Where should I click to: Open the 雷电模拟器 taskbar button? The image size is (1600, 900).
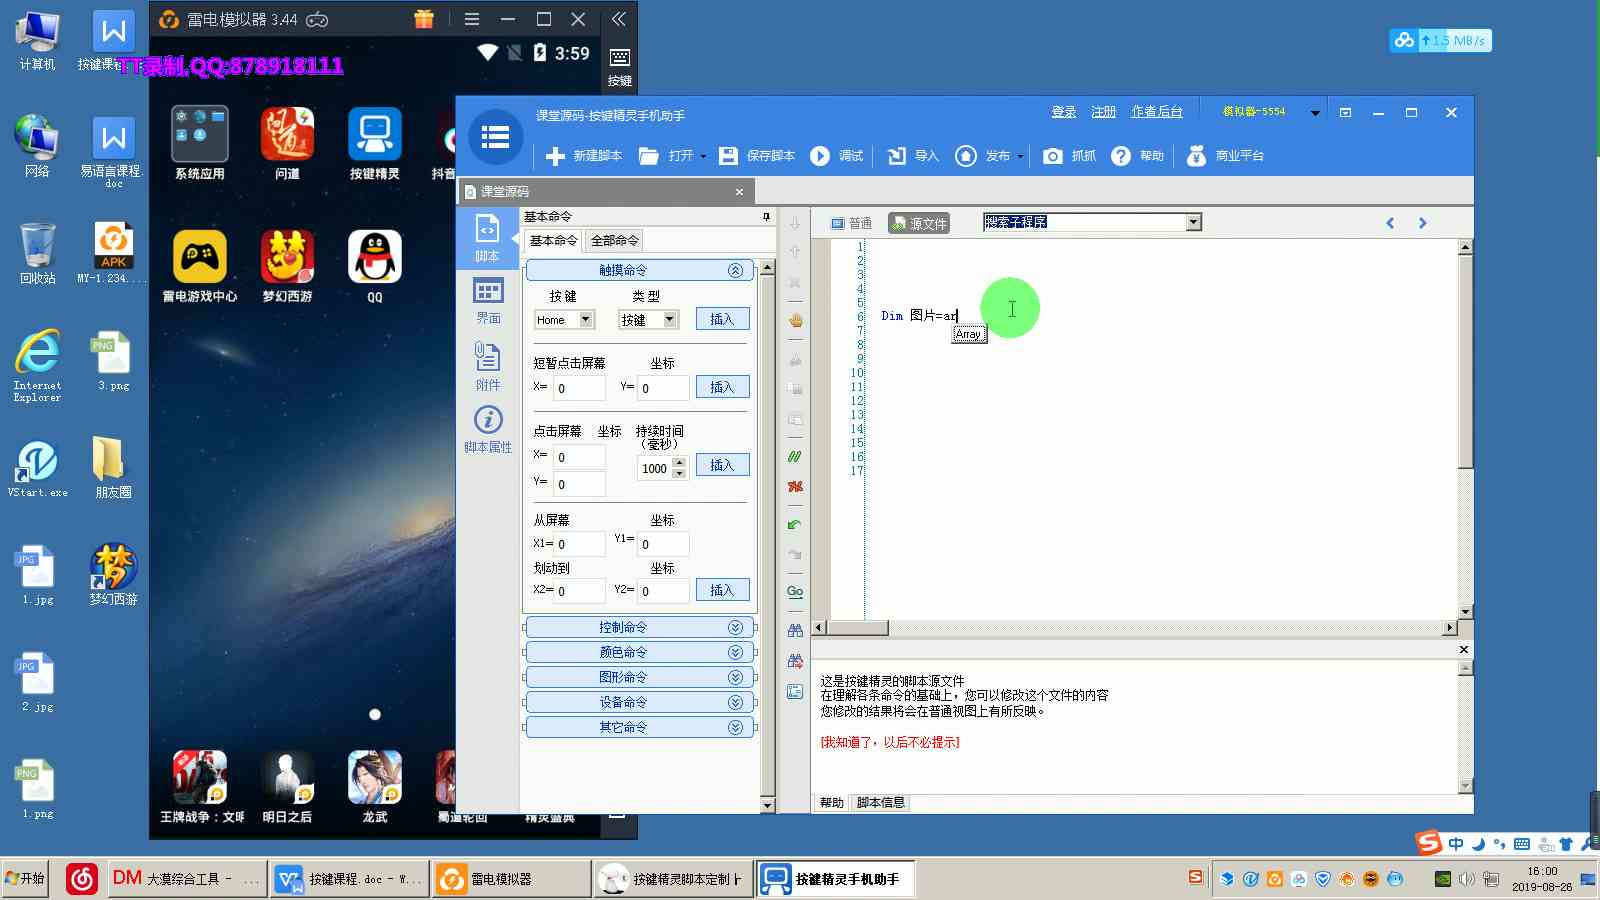click(510, 879)
